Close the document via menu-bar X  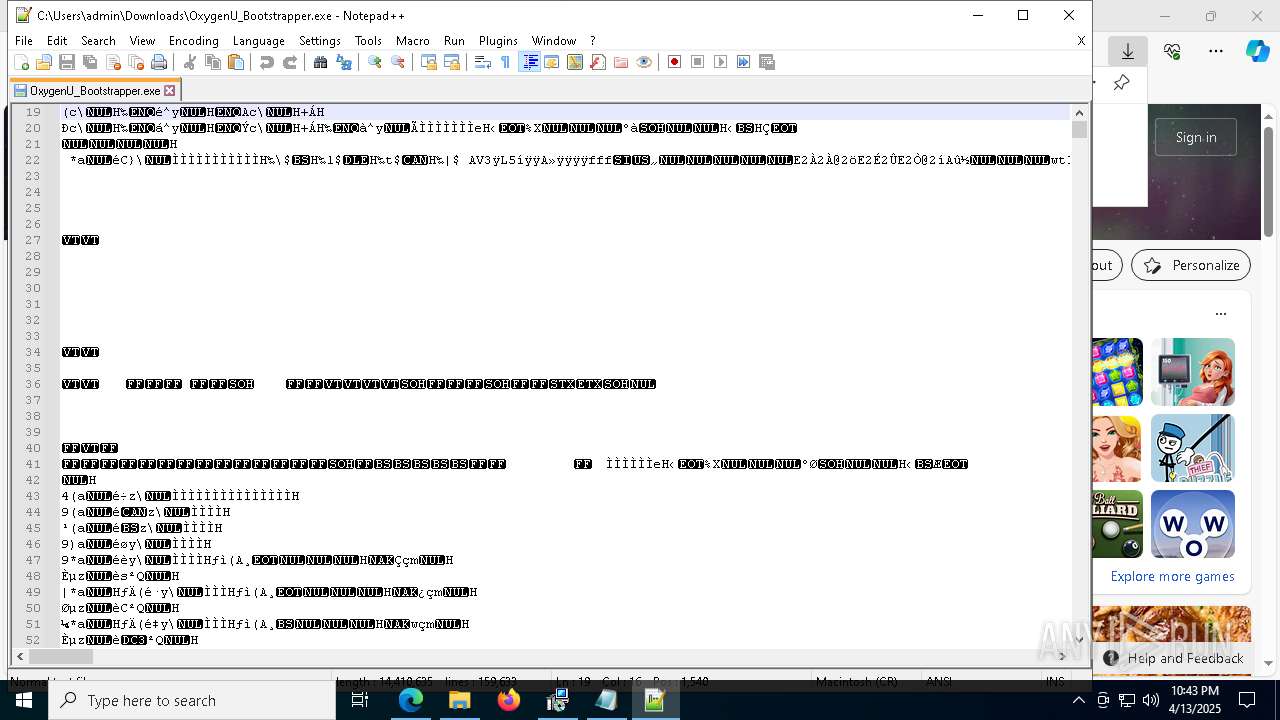1081,41
